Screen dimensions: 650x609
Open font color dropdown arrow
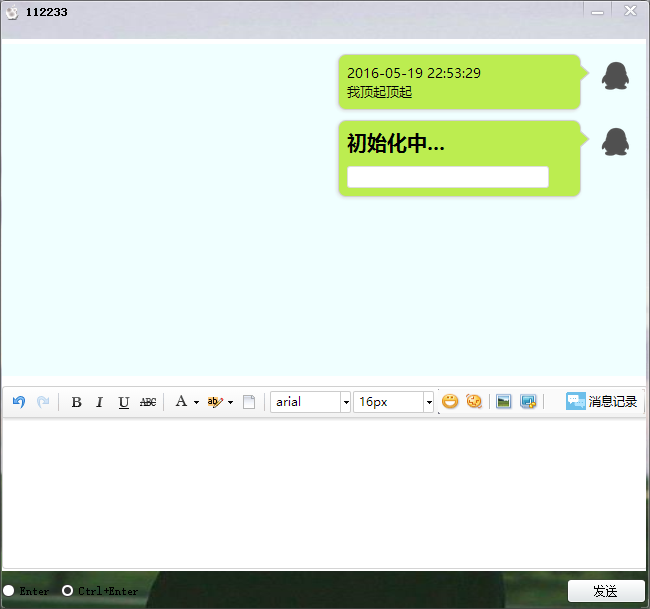click(196, 402)
